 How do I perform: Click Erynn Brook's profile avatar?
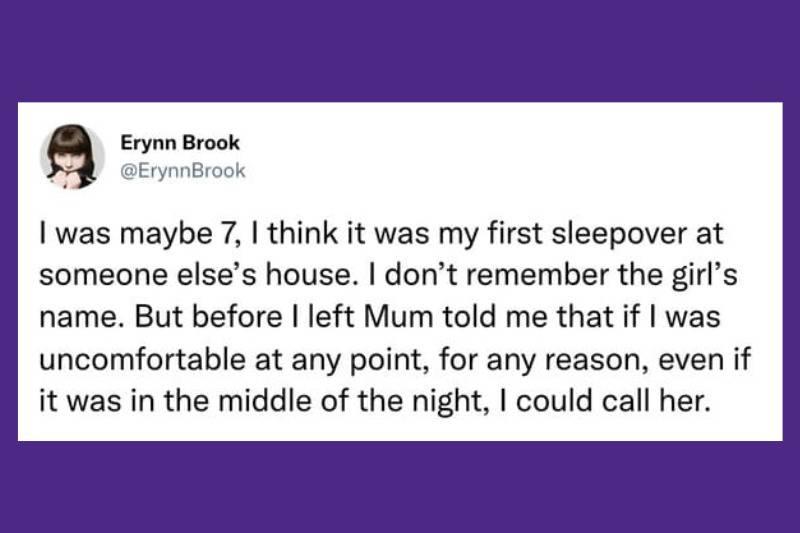coord(72,157)
